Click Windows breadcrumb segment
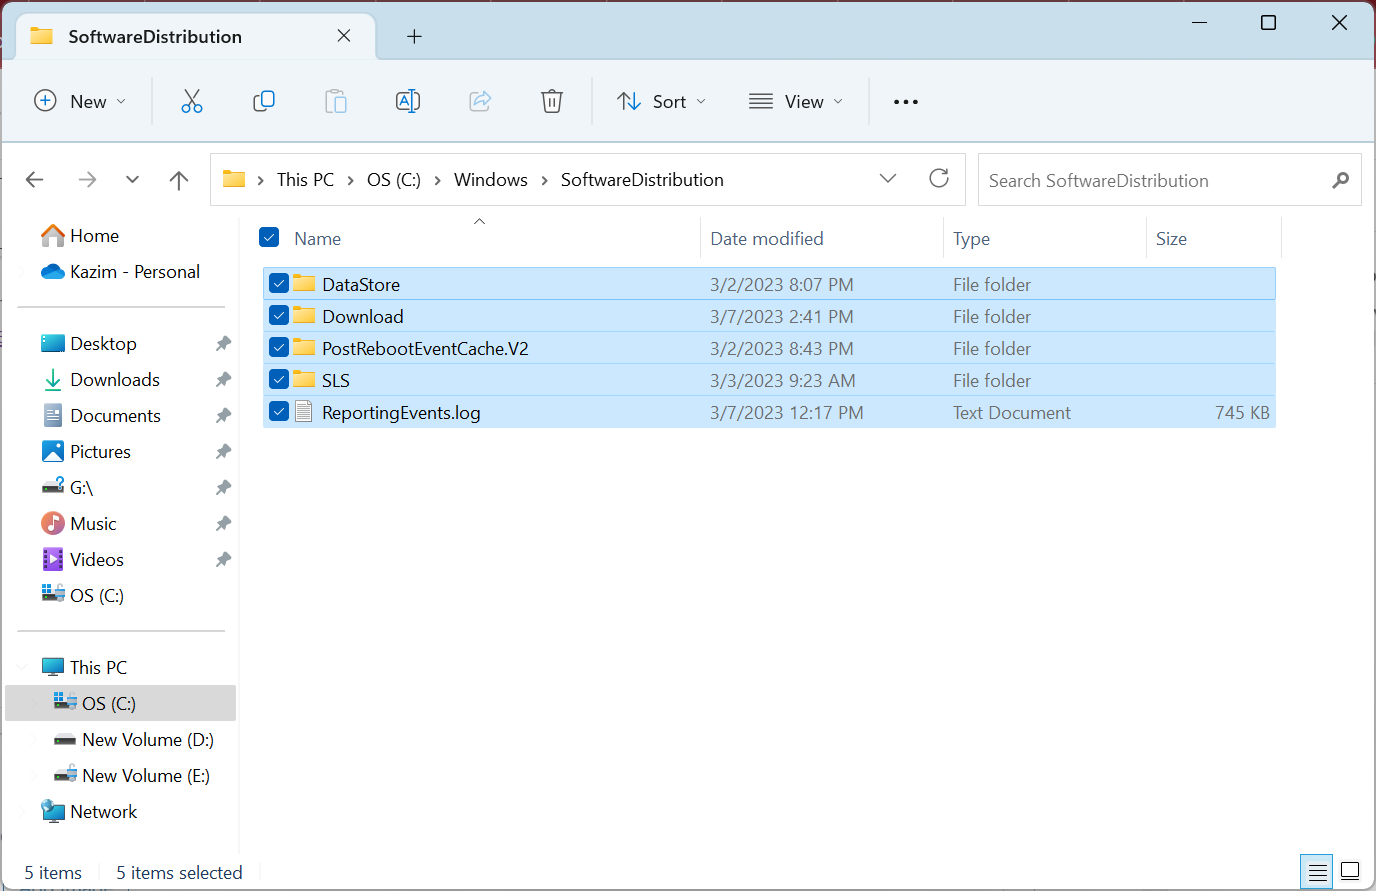The width and height of the screenshot is (1376, 891). (x=491, y=180)
